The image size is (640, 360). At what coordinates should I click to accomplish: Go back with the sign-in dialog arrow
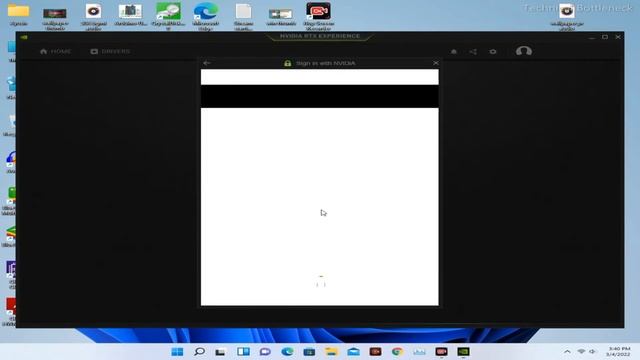[207, 63]
